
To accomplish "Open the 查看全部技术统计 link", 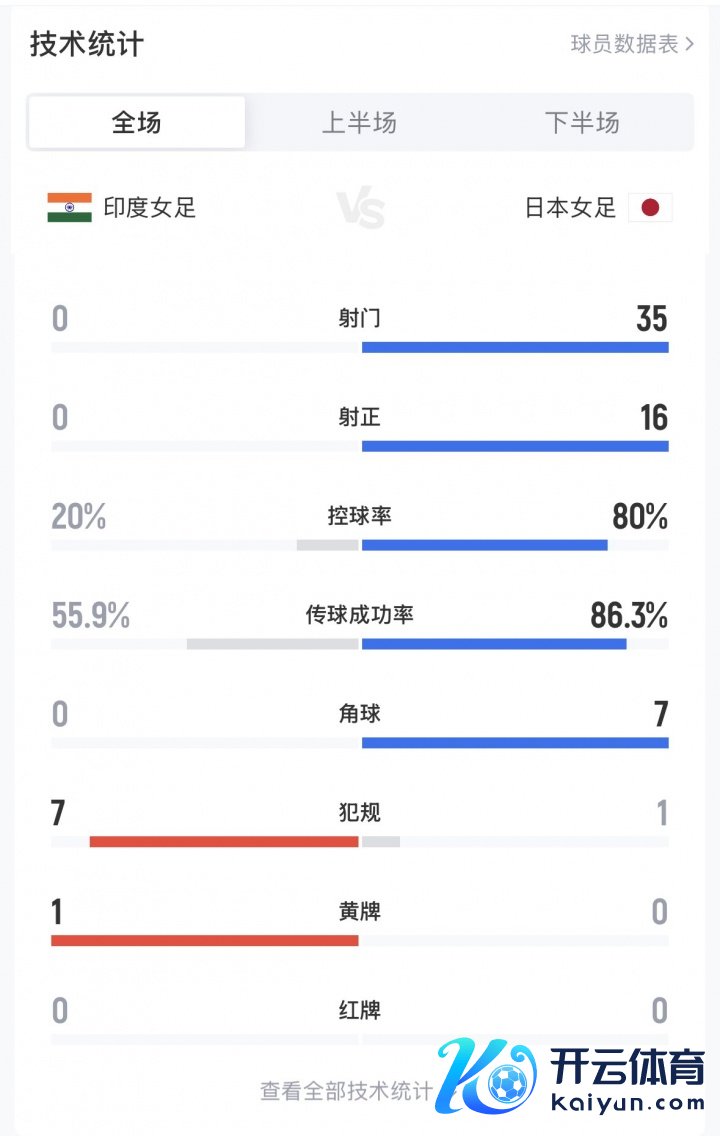I will (346, 1091).
